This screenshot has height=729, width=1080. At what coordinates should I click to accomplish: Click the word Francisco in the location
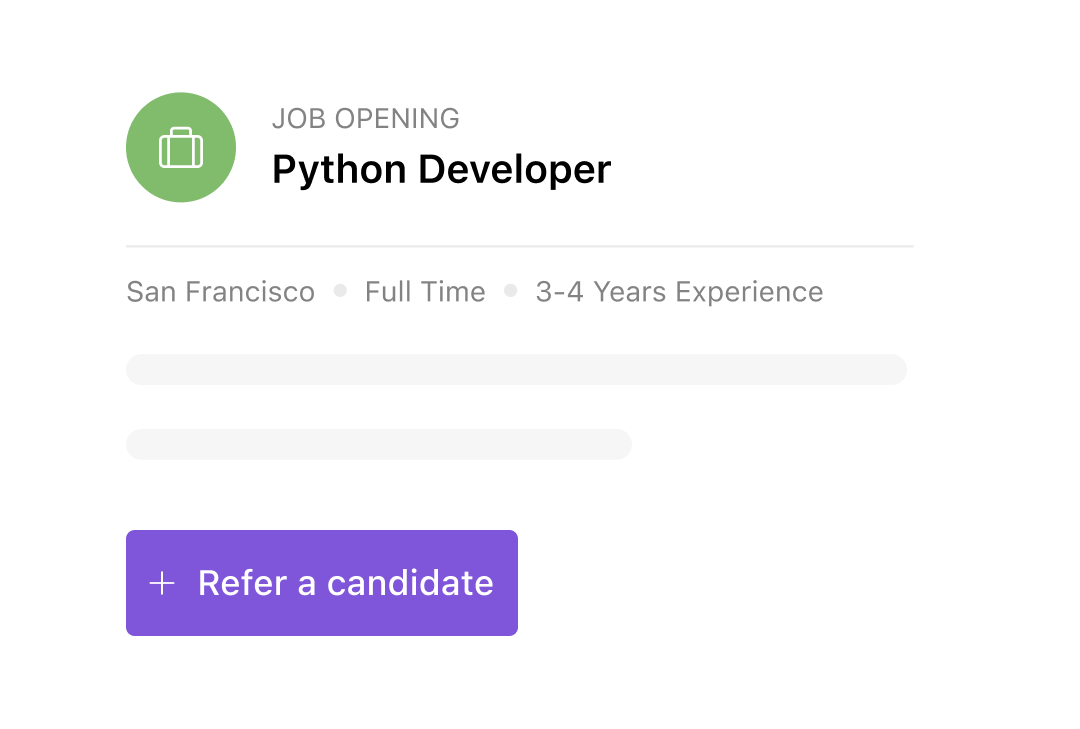[x=250, y=291]
